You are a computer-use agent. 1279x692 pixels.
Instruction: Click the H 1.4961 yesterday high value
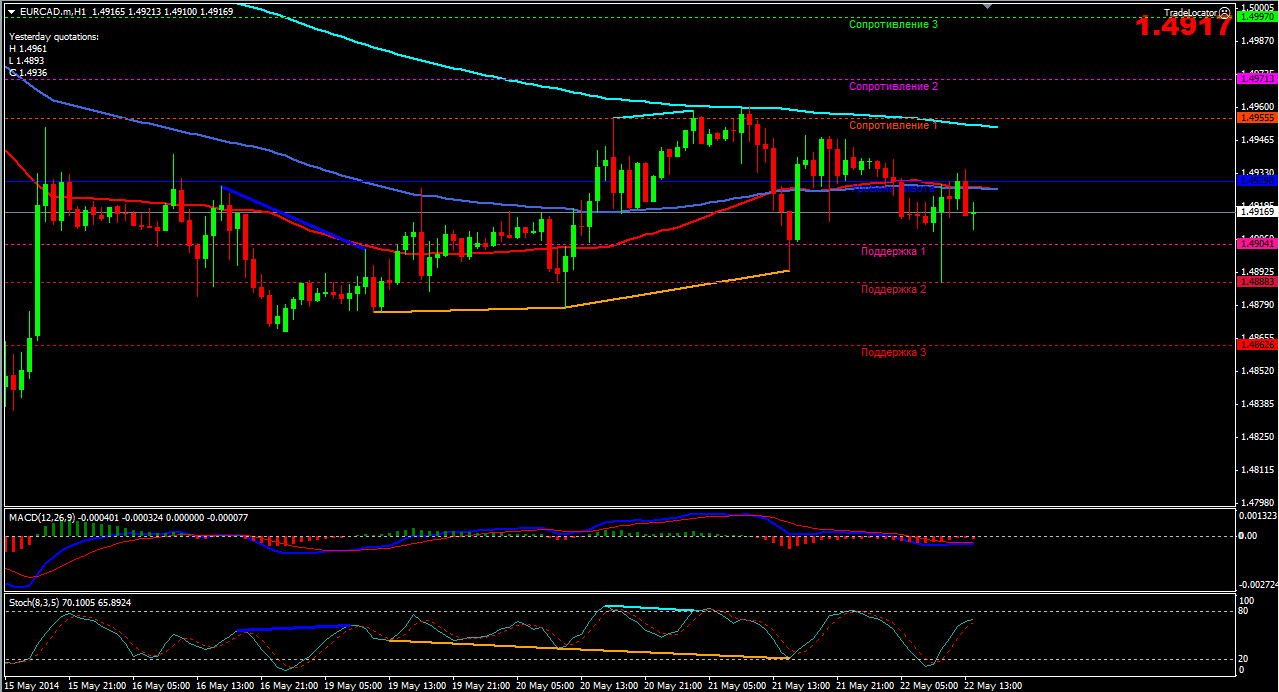click(x=27, y=48)
